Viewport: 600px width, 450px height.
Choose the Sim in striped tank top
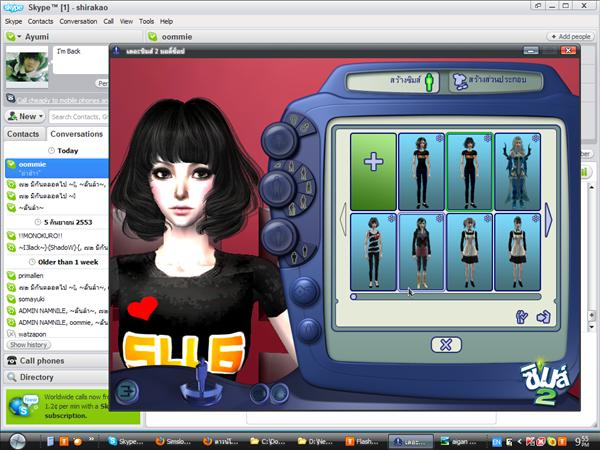click(373, 252)
